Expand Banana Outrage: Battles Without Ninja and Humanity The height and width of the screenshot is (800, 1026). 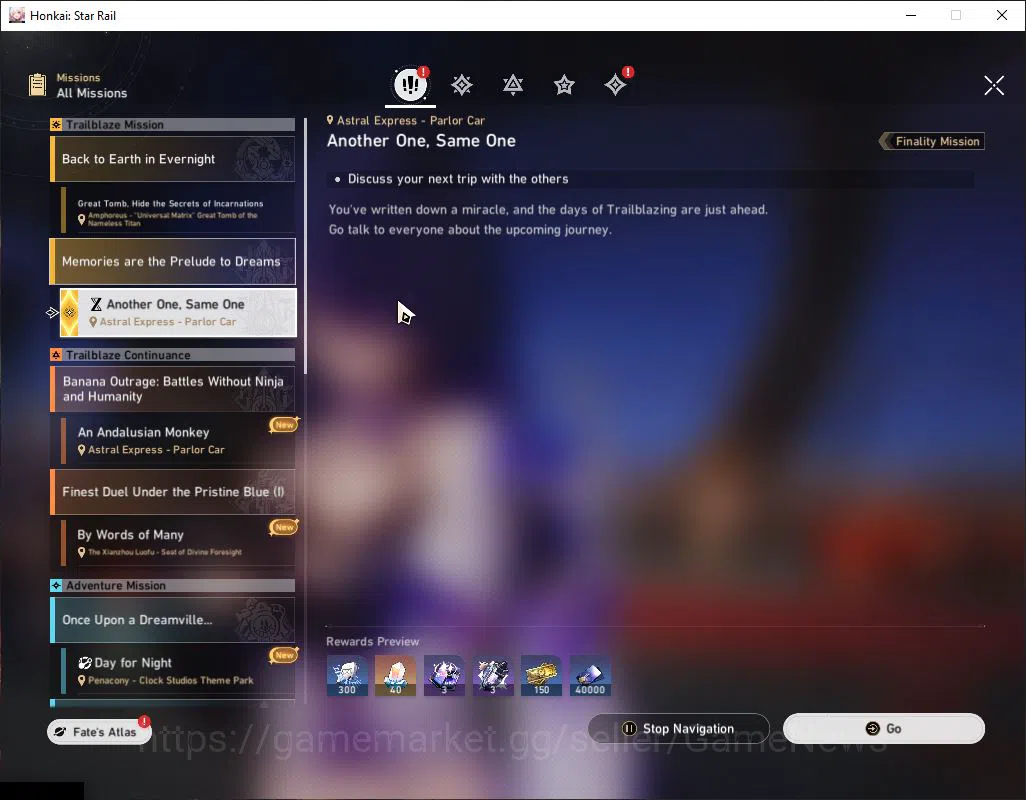(x=173, y=389)
